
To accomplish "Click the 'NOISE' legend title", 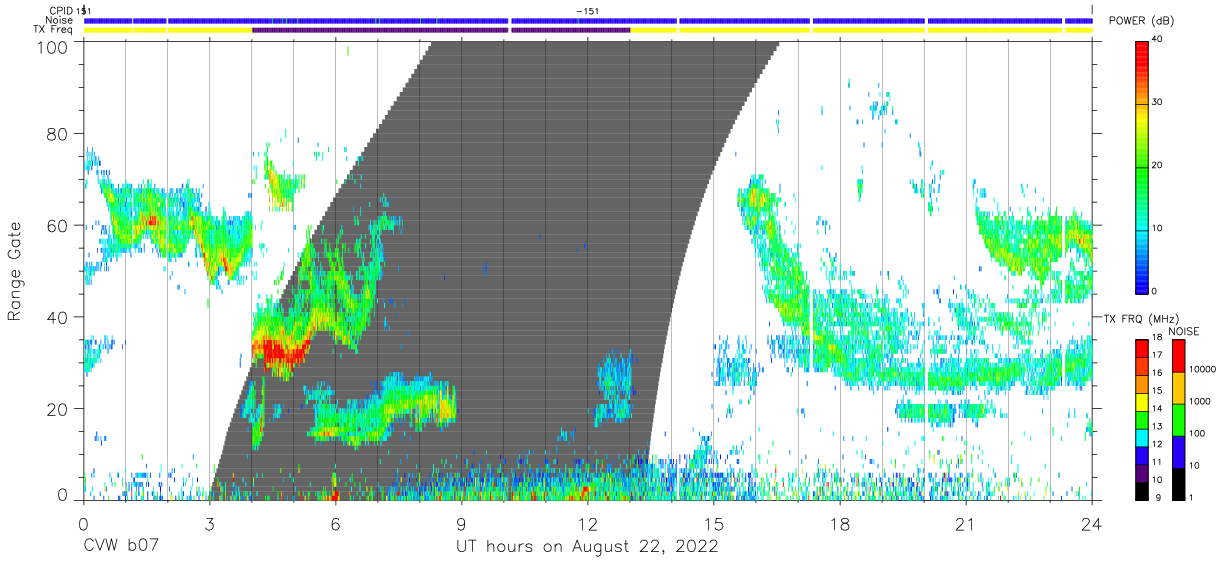I will [x=1183, y=331].
